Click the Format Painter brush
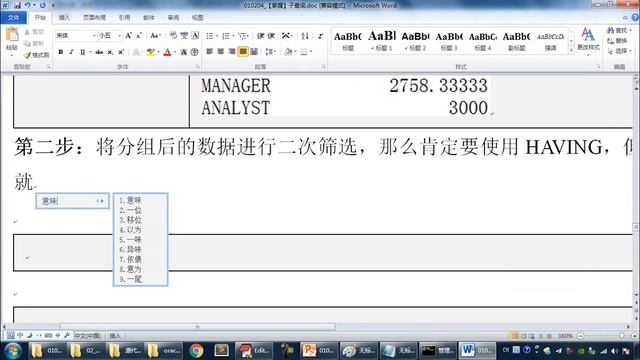The width and height of the screenshot is (640, 360). click(27, 55)
